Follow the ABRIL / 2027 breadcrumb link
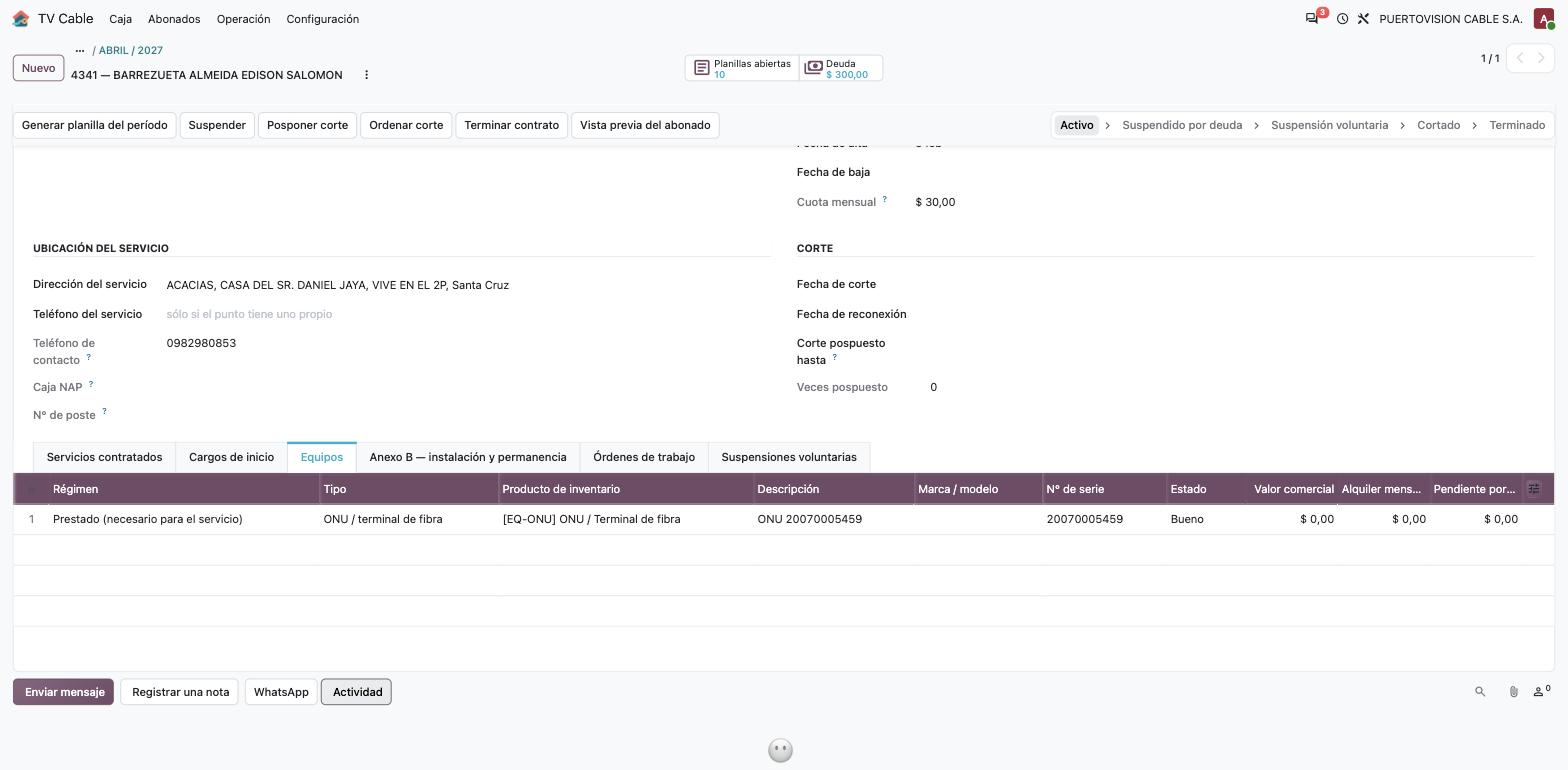The height and width of the screenshot is (770, 1568). pos(131,50)
